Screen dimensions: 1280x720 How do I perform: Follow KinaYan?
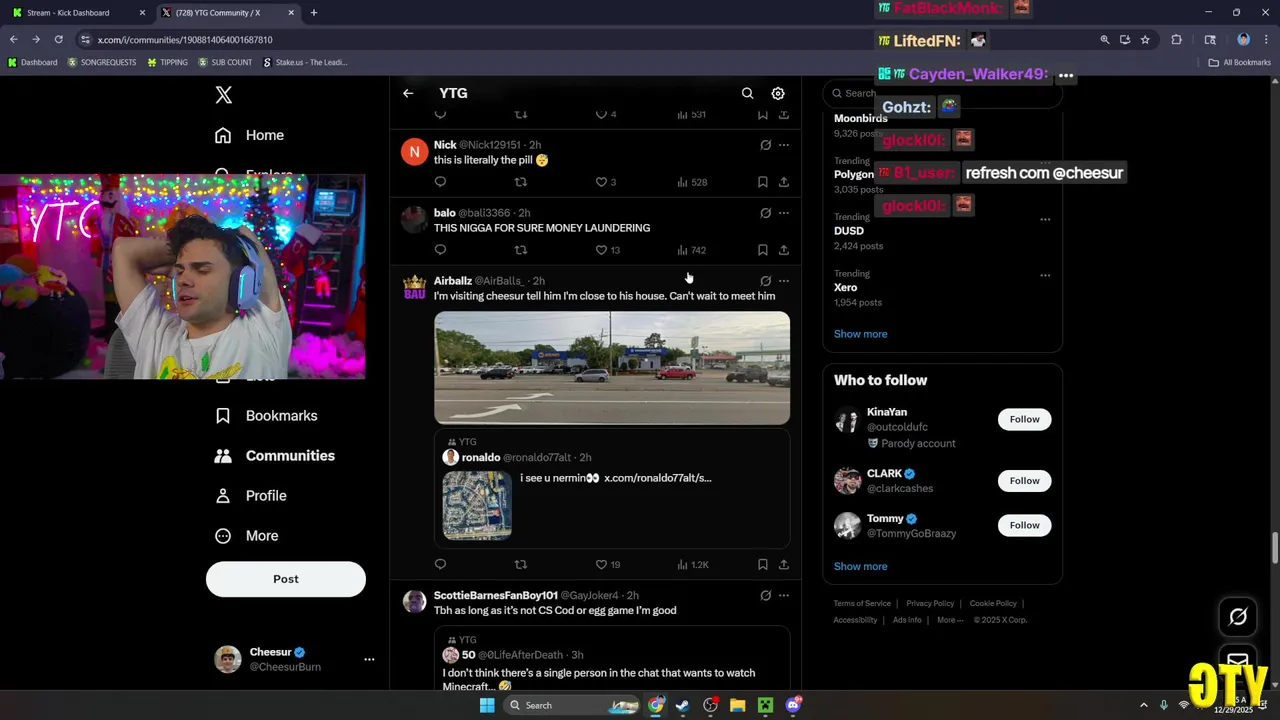[1024, 419]
